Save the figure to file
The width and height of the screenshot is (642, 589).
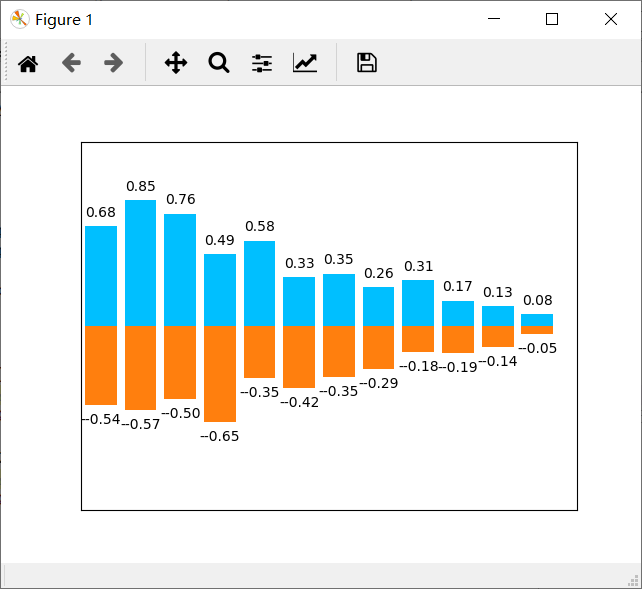point(367,63)
